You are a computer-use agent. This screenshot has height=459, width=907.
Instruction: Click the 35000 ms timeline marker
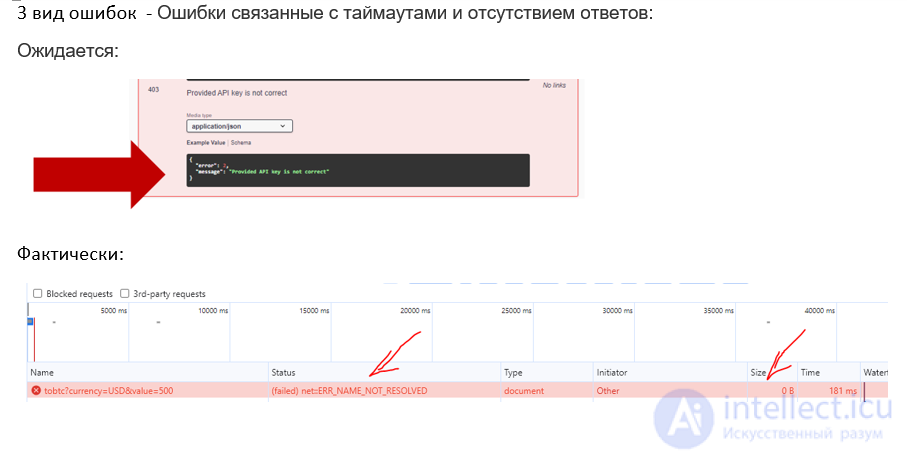click(718, 311)
